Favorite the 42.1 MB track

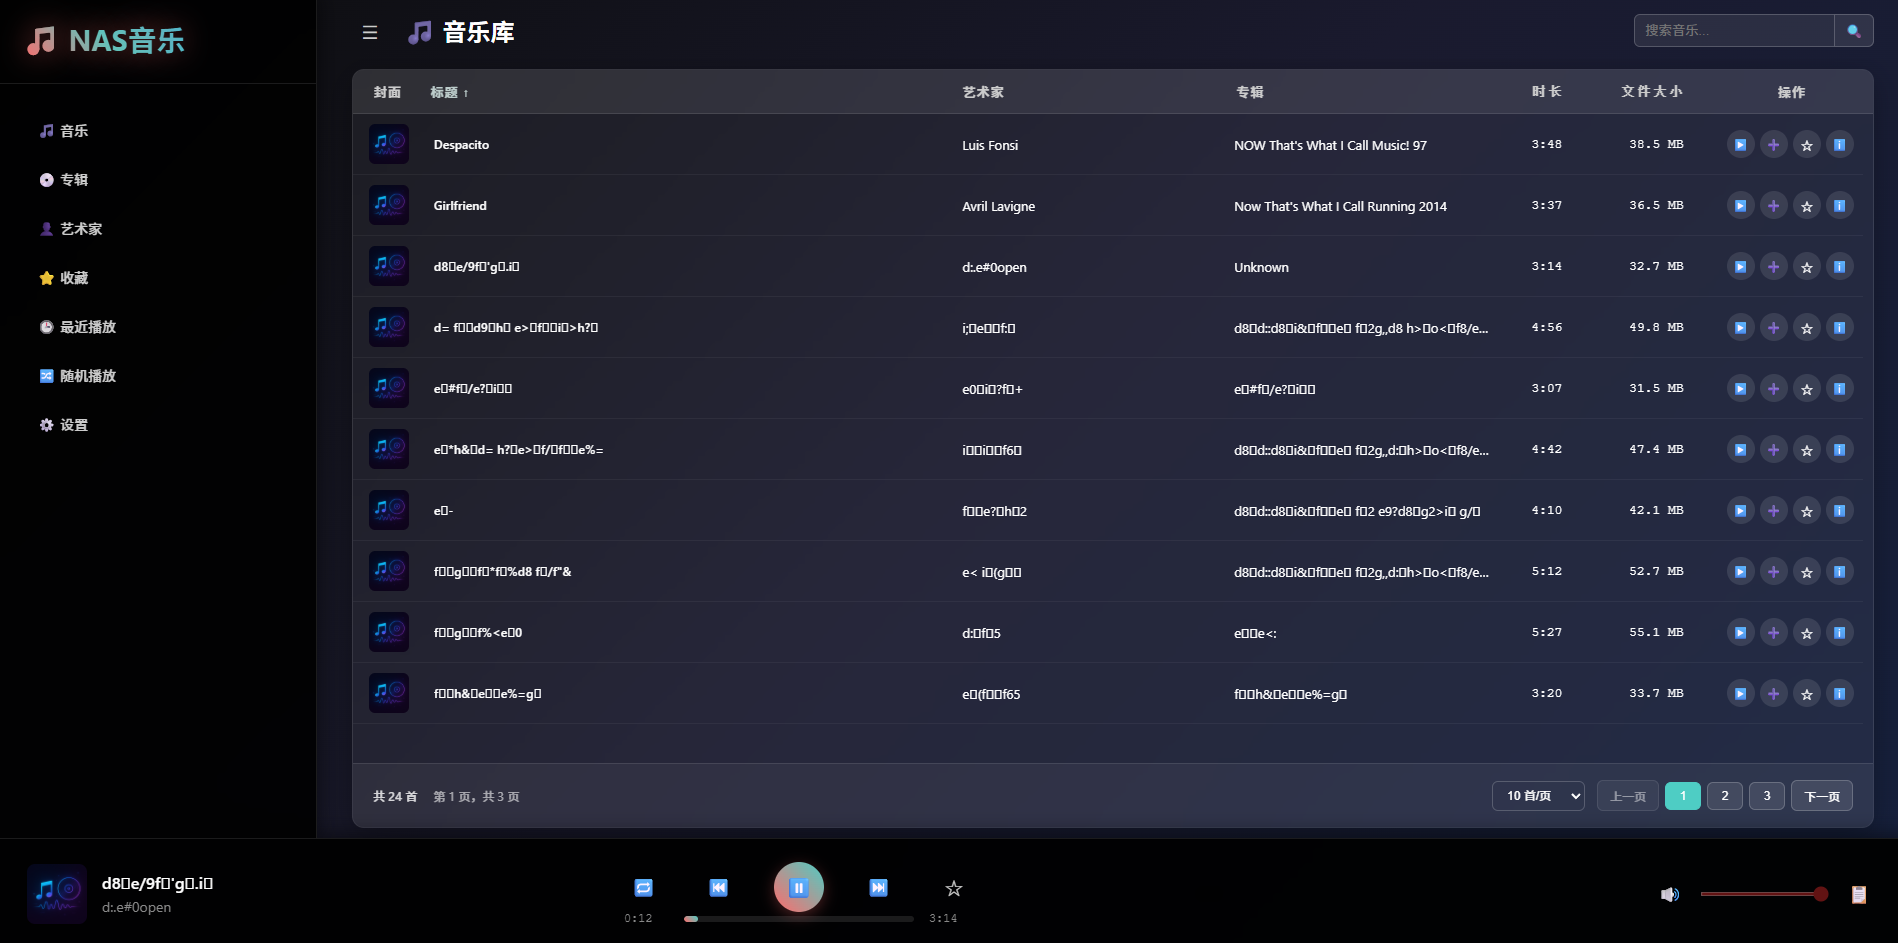(x=1806, y=511)
